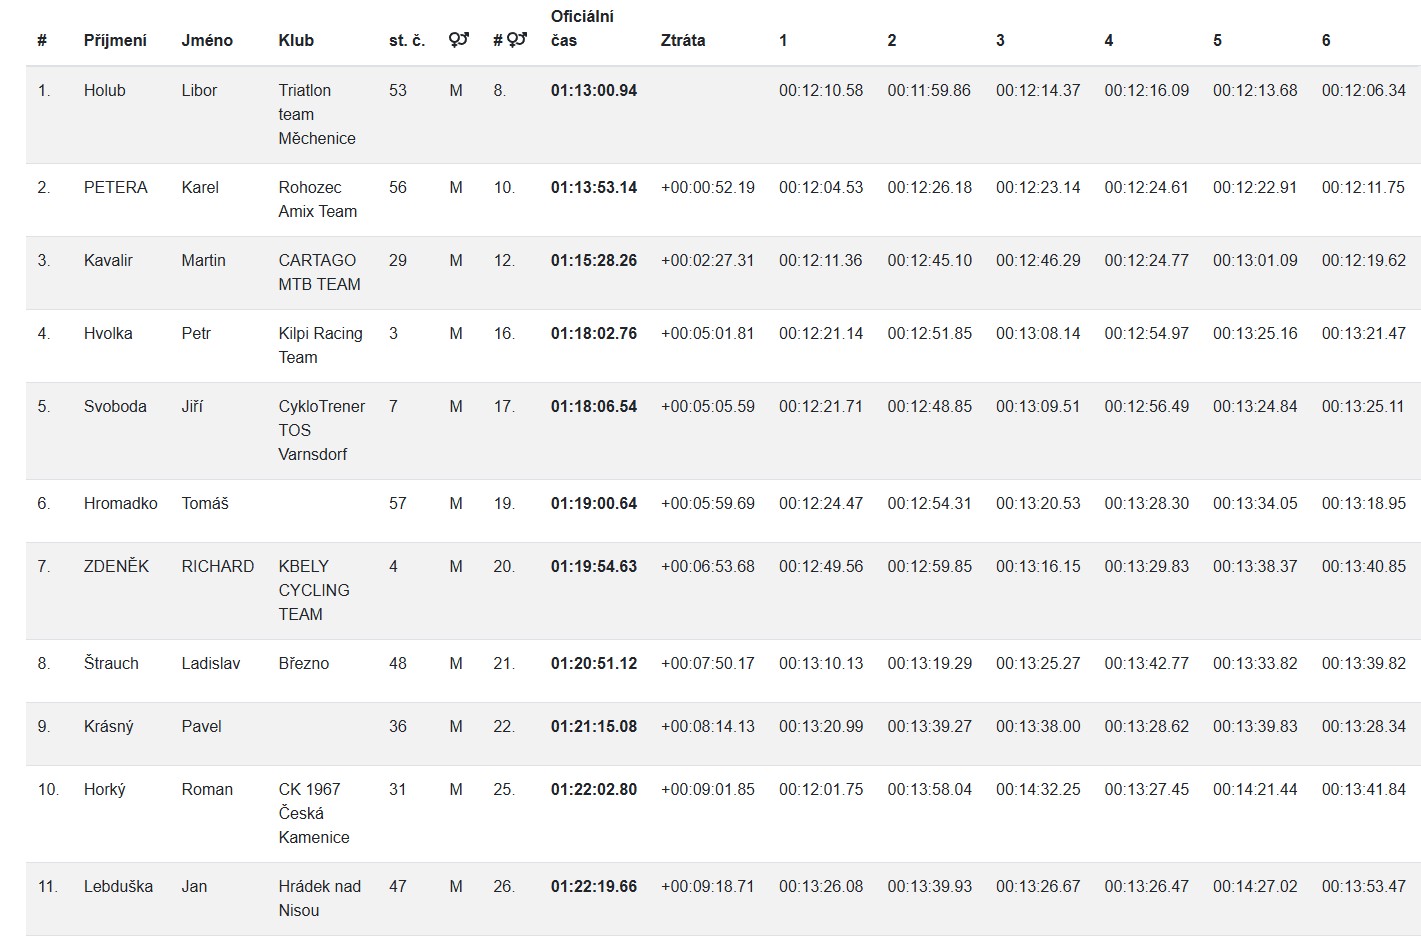This screenshot has height=940, width=1421.
Task: Open the Holub surname entry
Action: 105,90
